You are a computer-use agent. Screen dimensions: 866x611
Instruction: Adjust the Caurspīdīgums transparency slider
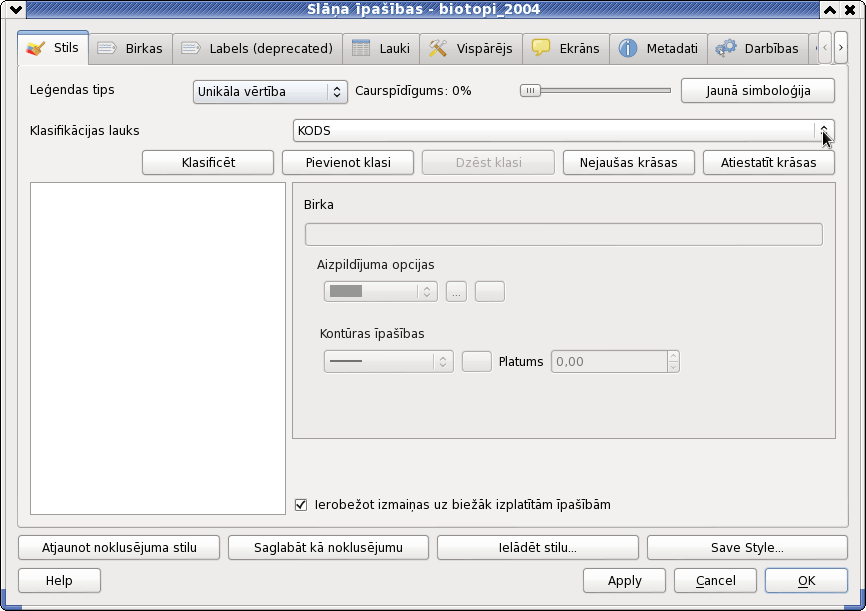595,91
